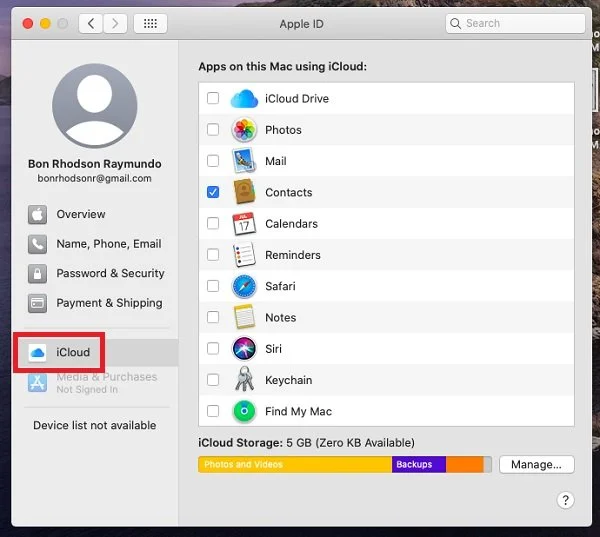Click the 'Device list not available' text

(x=95, y=425)
